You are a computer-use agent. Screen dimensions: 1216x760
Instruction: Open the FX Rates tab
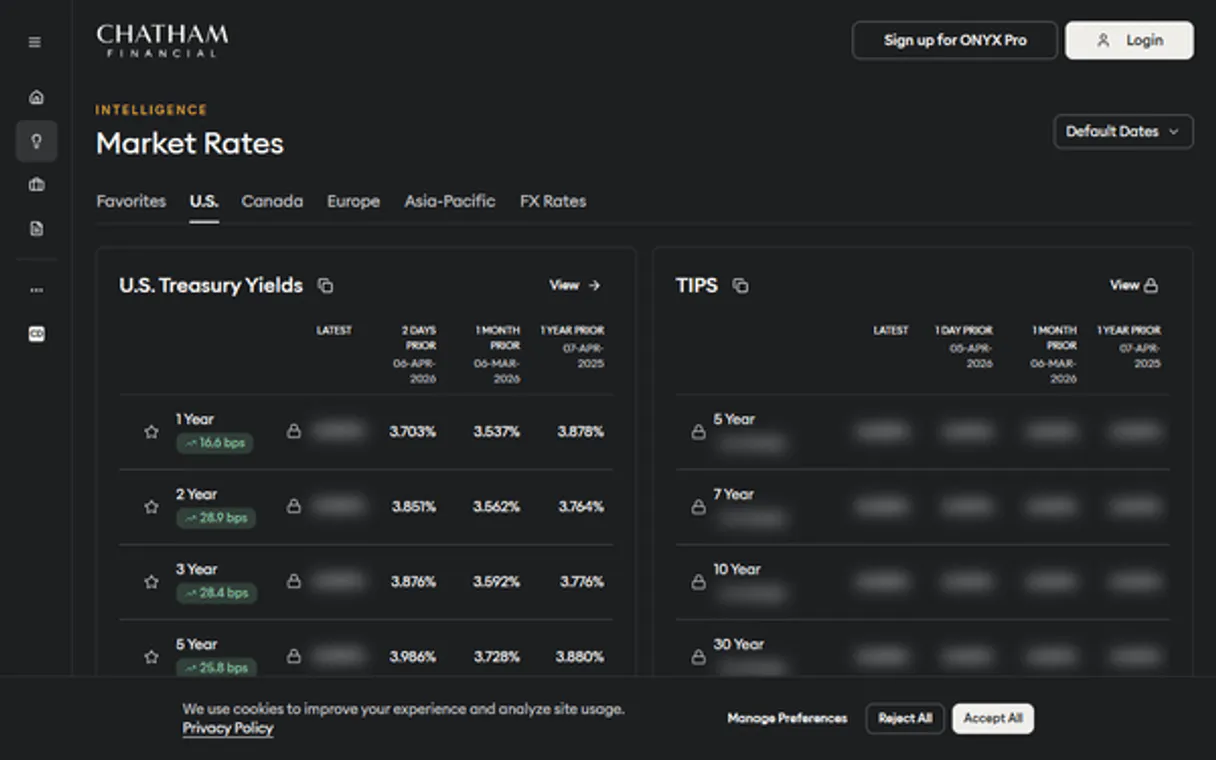click(x=553, y=201)
